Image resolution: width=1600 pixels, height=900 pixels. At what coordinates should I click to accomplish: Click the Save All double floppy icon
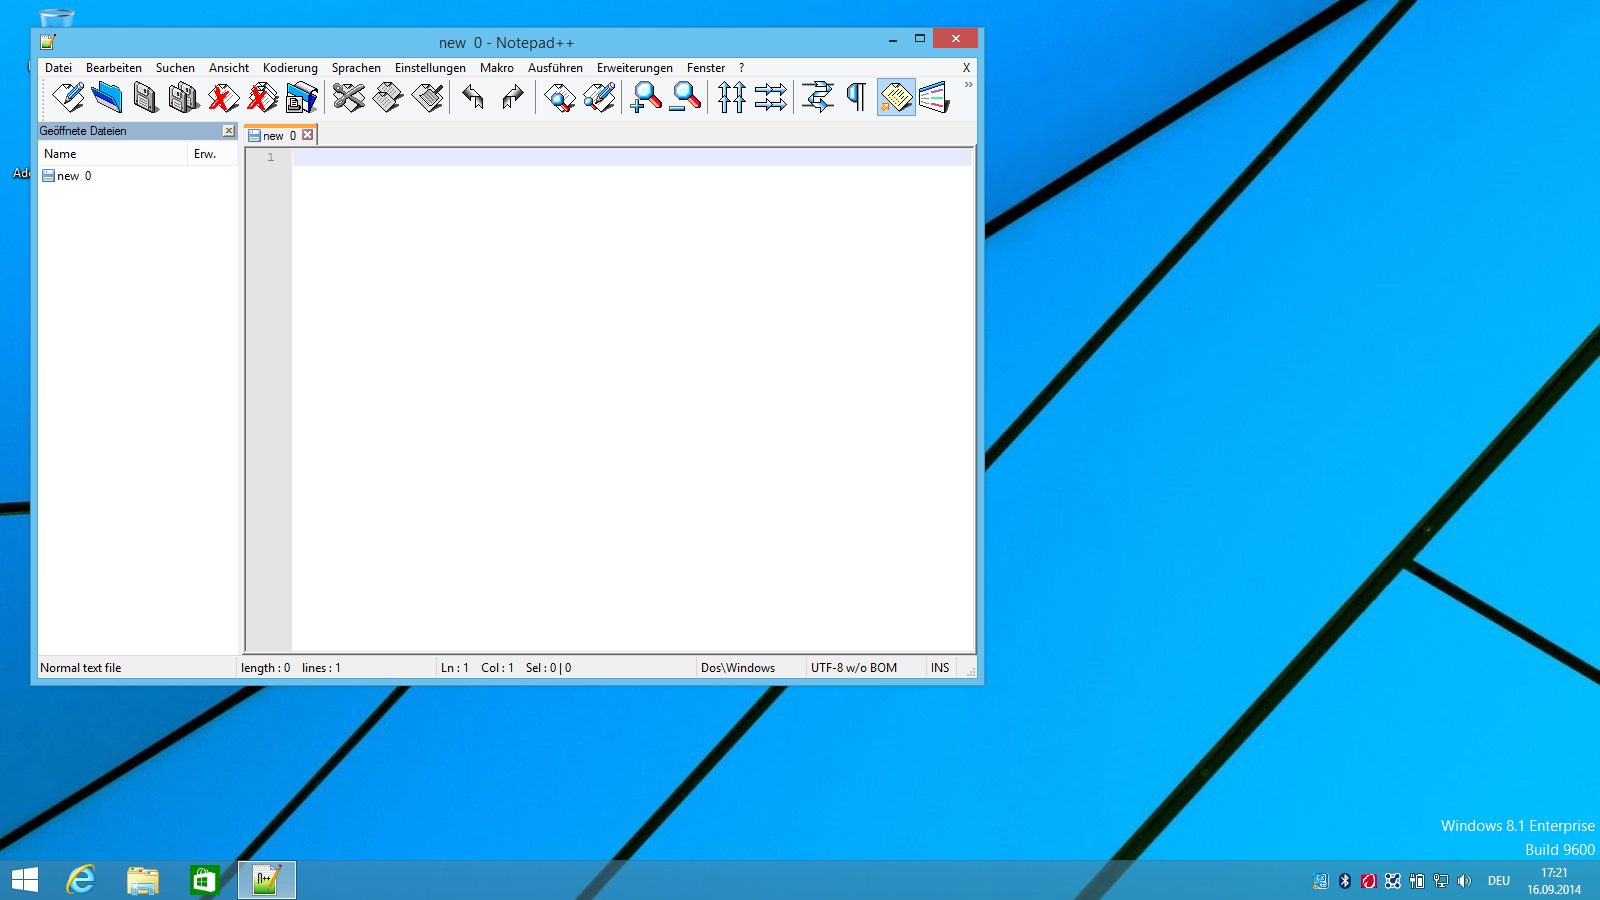point(185,97)
